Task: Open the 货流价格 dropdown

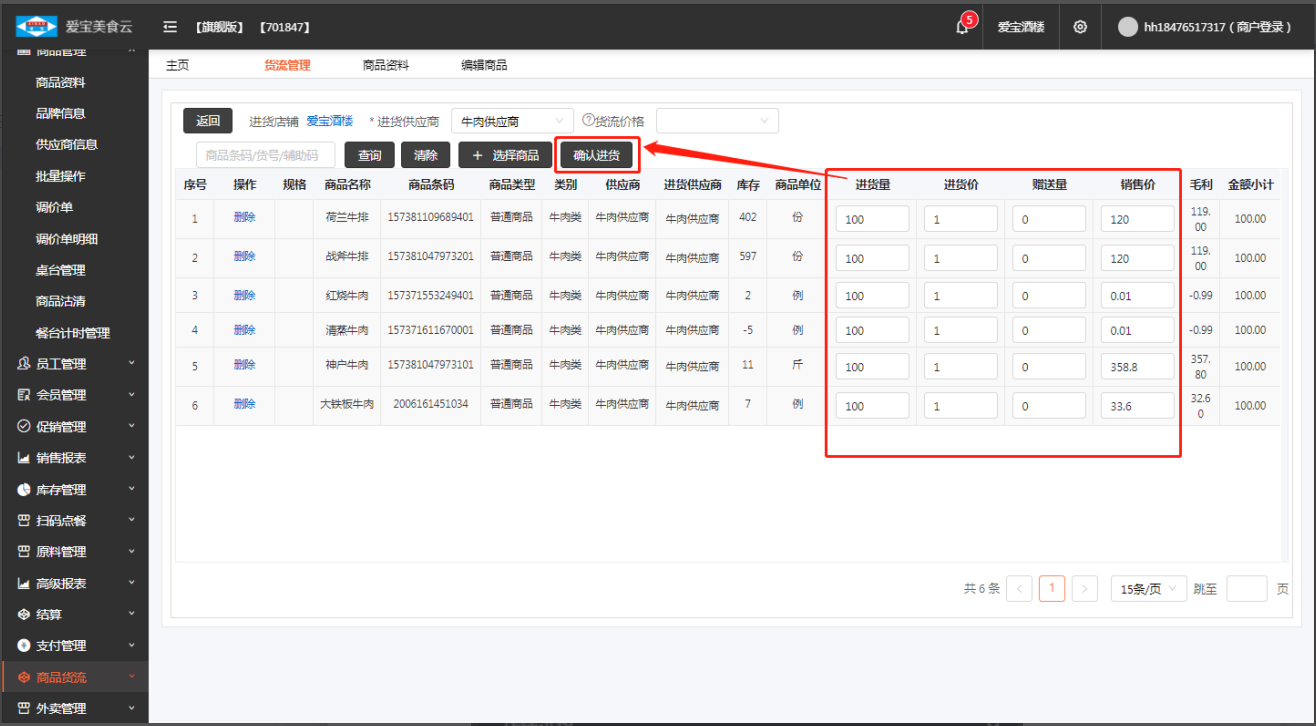Action: (x=716, y=121)
